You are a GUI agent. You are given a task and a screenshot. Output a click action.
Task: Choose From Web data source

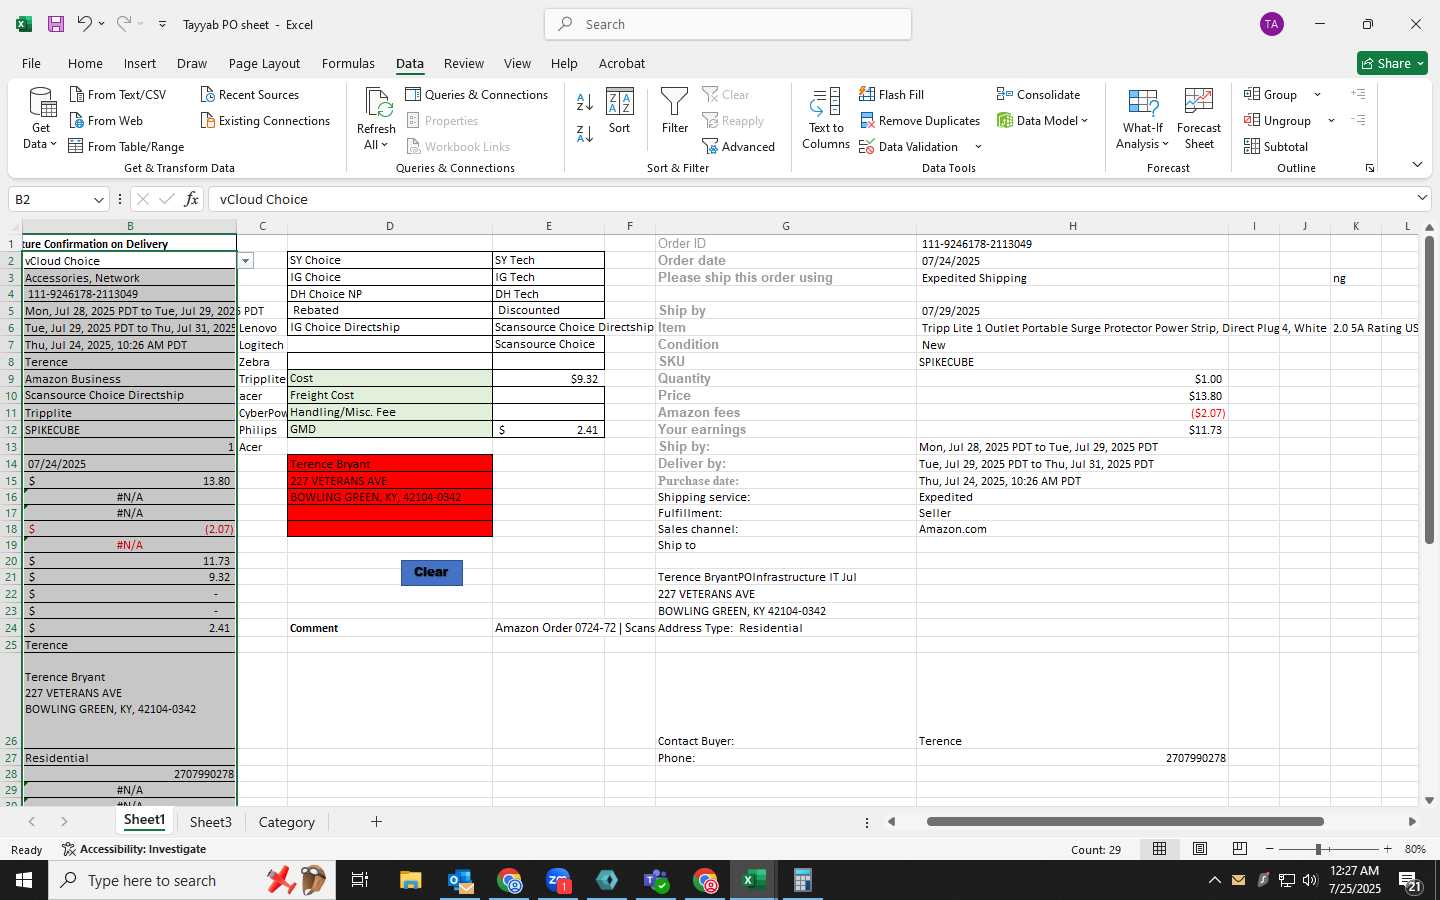pyautogui.click(x=106, y=120)
